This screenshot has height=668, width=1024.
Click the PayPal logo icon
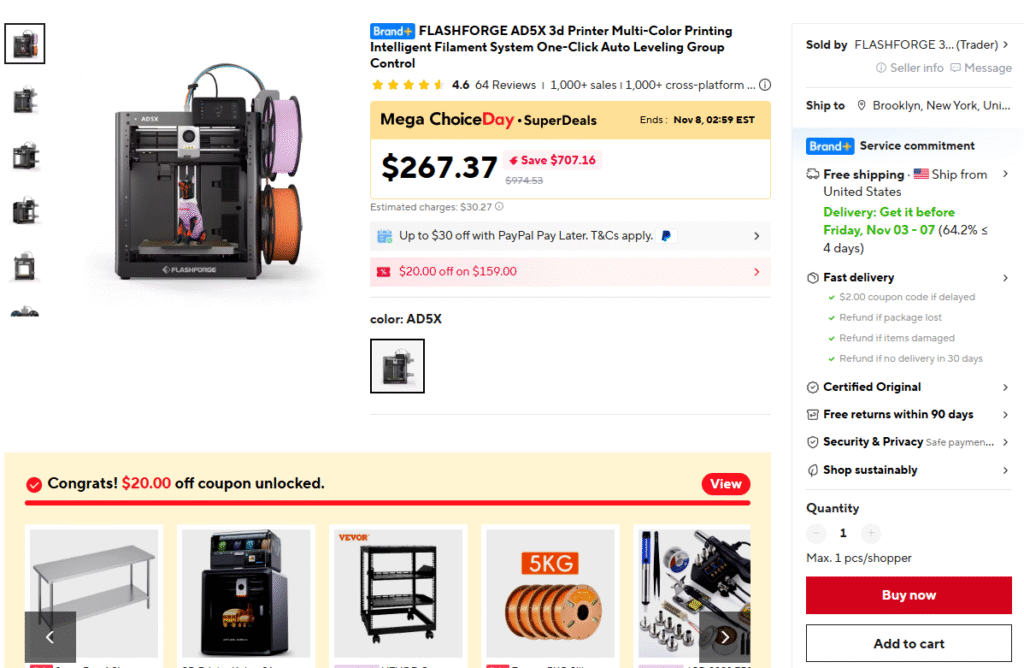pyautogui.click(x=666, y=236)
